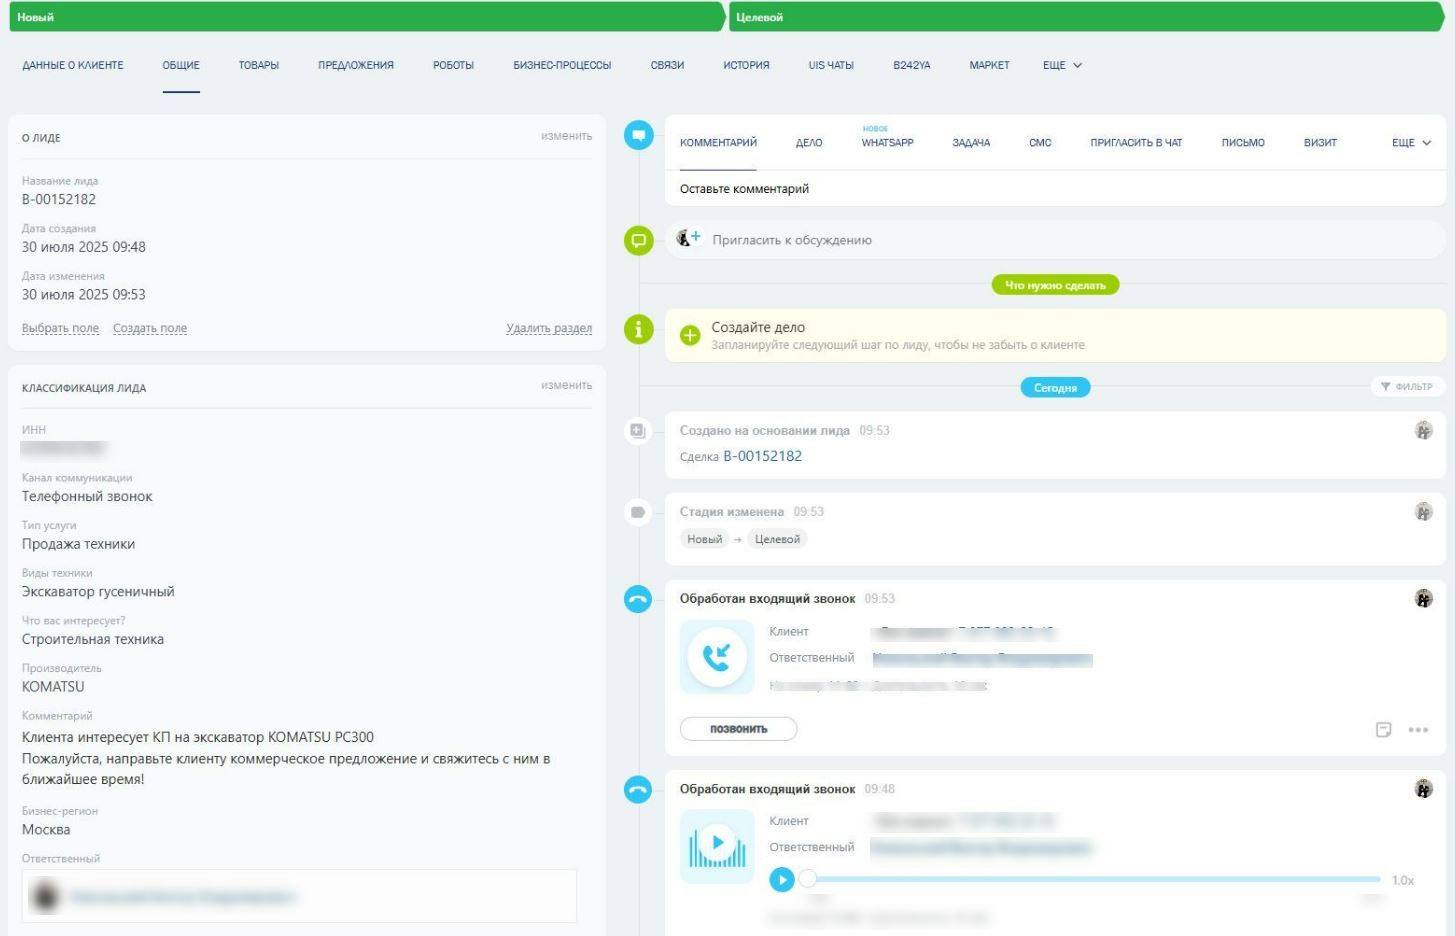Play the call recording from 09:48
The height and width of the screenshot is (936, 1455).
pyautogui.click(x=782, y=879)
